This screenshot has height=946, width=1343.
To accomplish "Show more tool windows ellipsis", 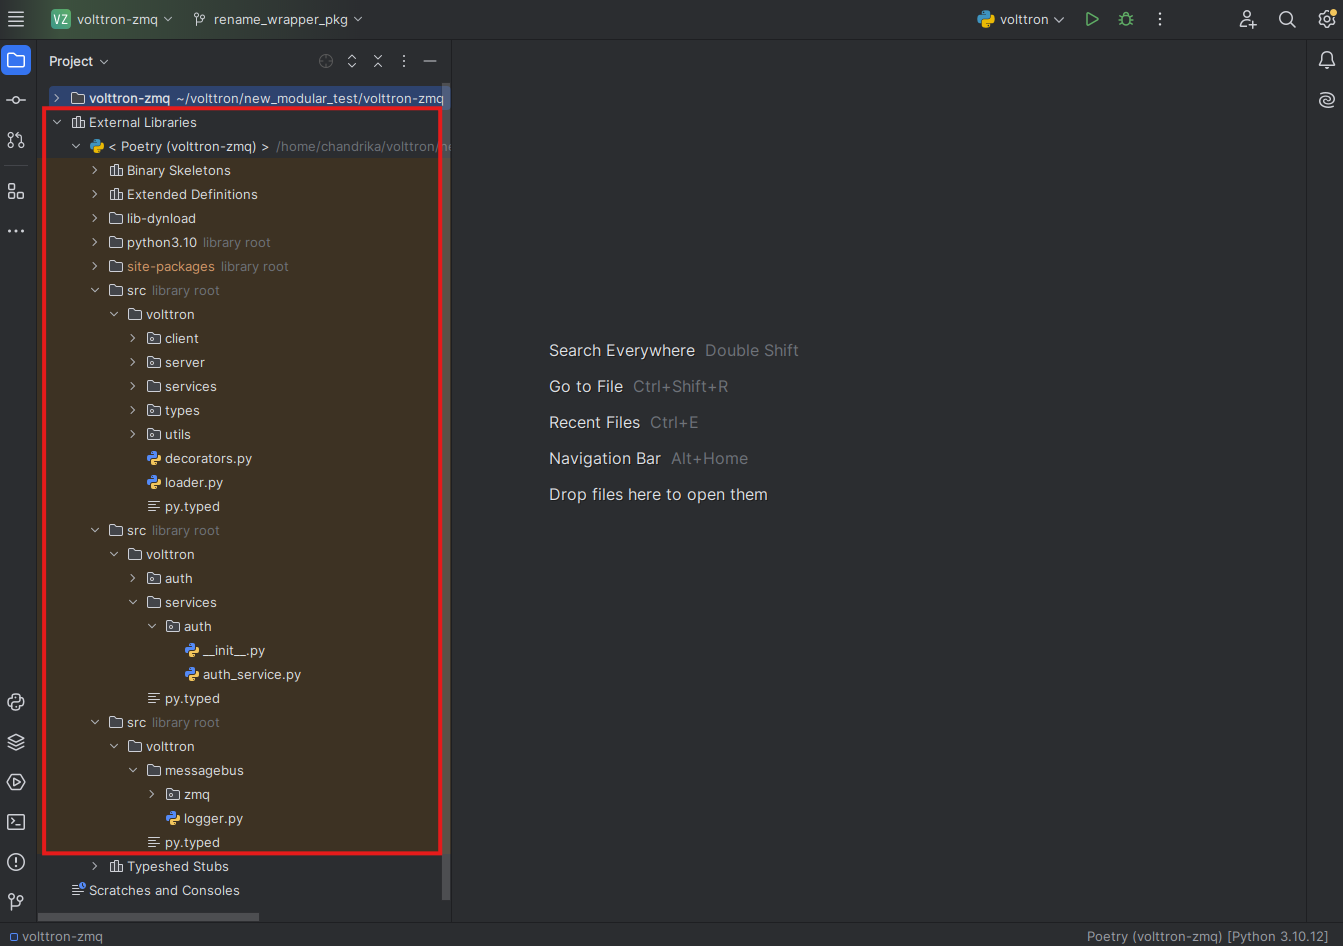I will pyautogui.click(x=16, y=231).
